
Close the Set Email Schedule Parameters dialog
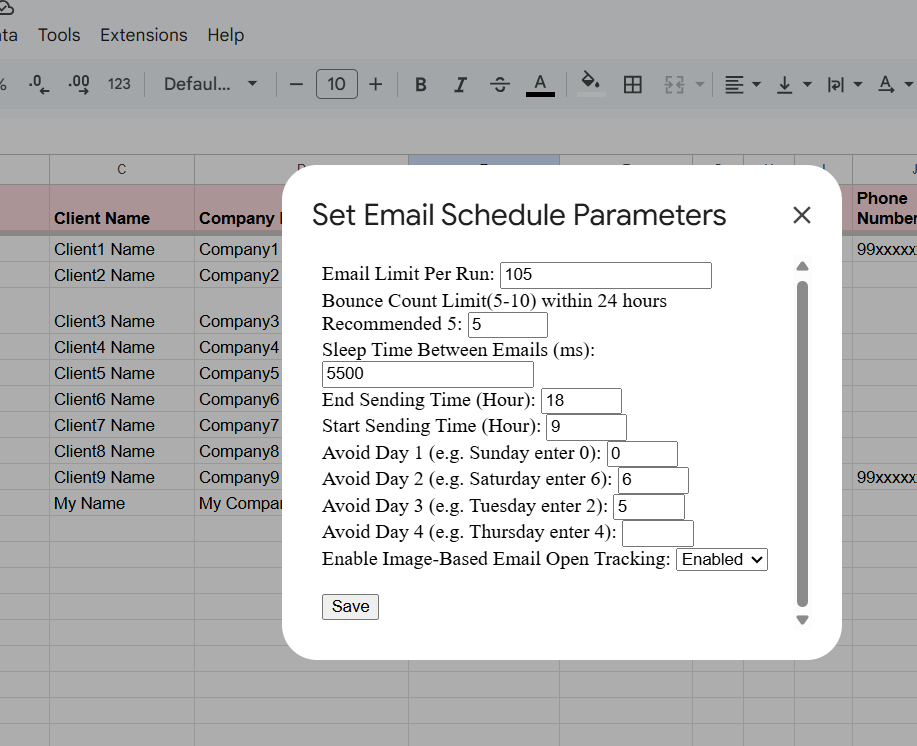click(802, 215)
